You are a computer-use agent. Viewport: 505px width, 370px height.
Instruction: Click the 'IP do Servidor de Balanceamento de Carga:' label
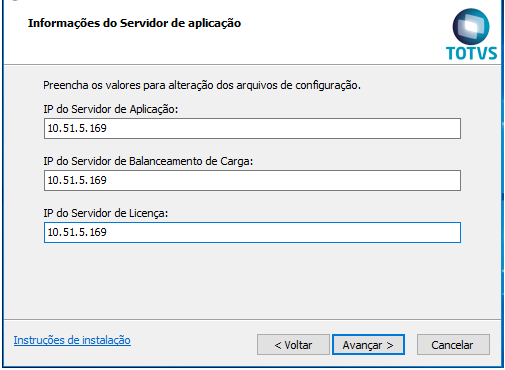click(x=148, y=161)
